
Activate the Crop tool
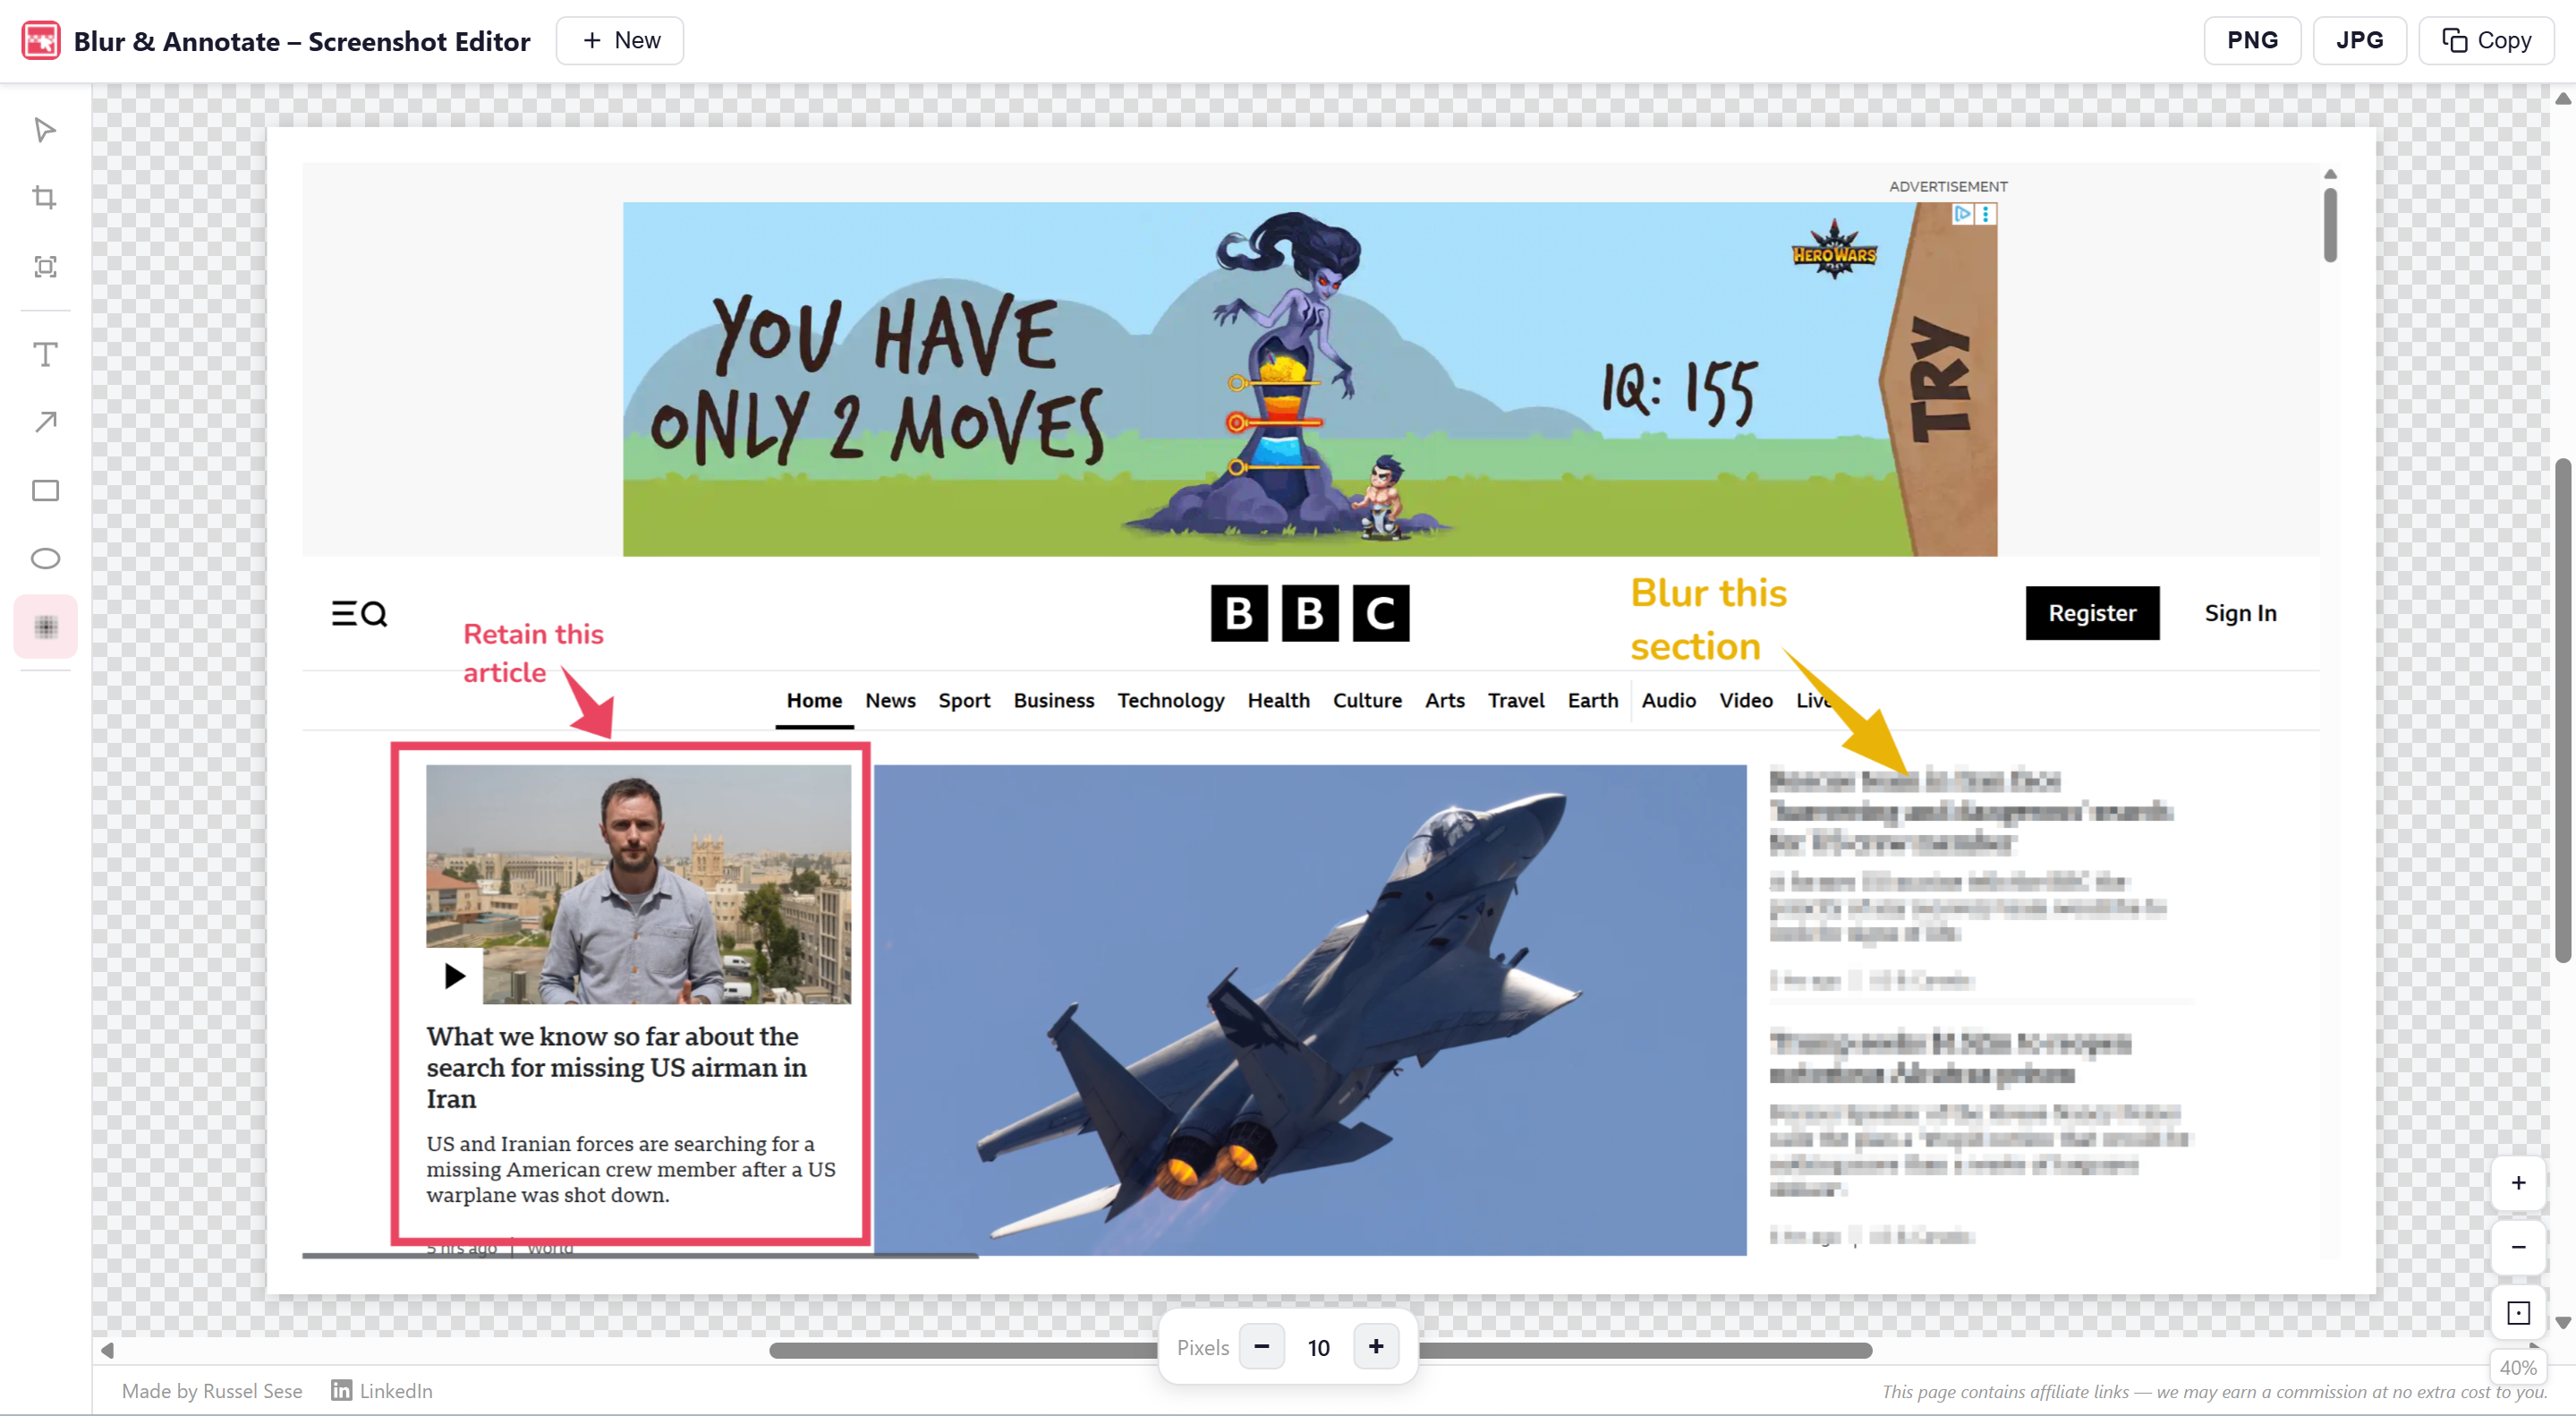coord(44,197)
